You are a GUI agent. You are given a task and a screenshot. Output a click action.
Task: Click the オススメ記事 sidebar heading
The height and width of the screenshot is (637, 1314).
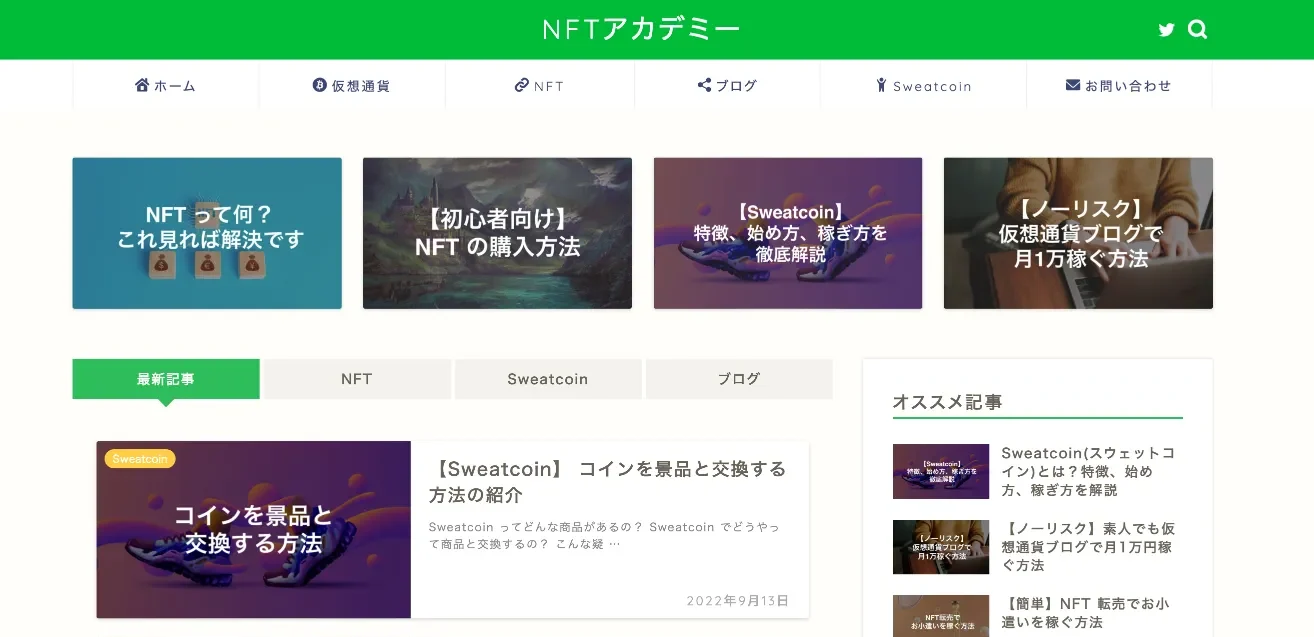[x=947, y=402]
